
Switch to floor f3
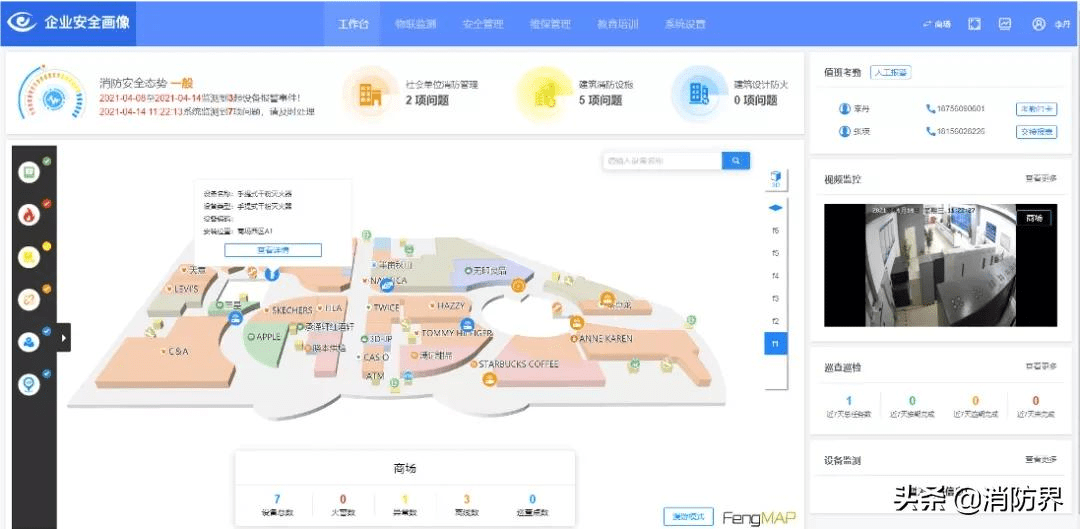point(776,298)
